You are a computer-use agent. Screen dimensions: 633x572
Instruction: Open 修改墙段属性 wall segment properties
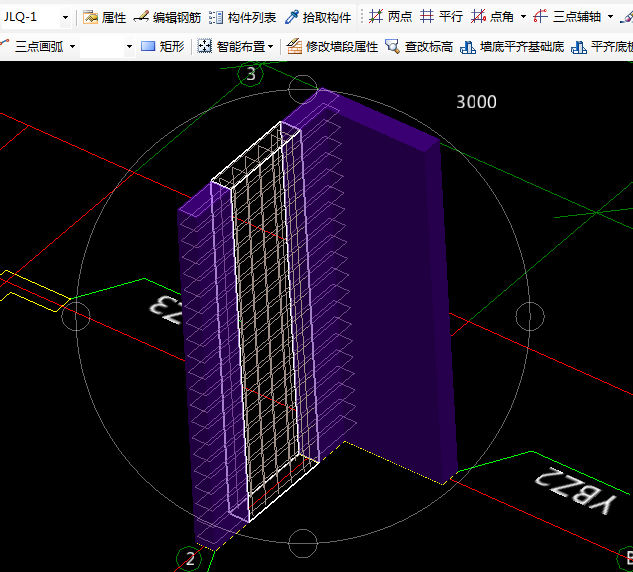coord(342,47)
